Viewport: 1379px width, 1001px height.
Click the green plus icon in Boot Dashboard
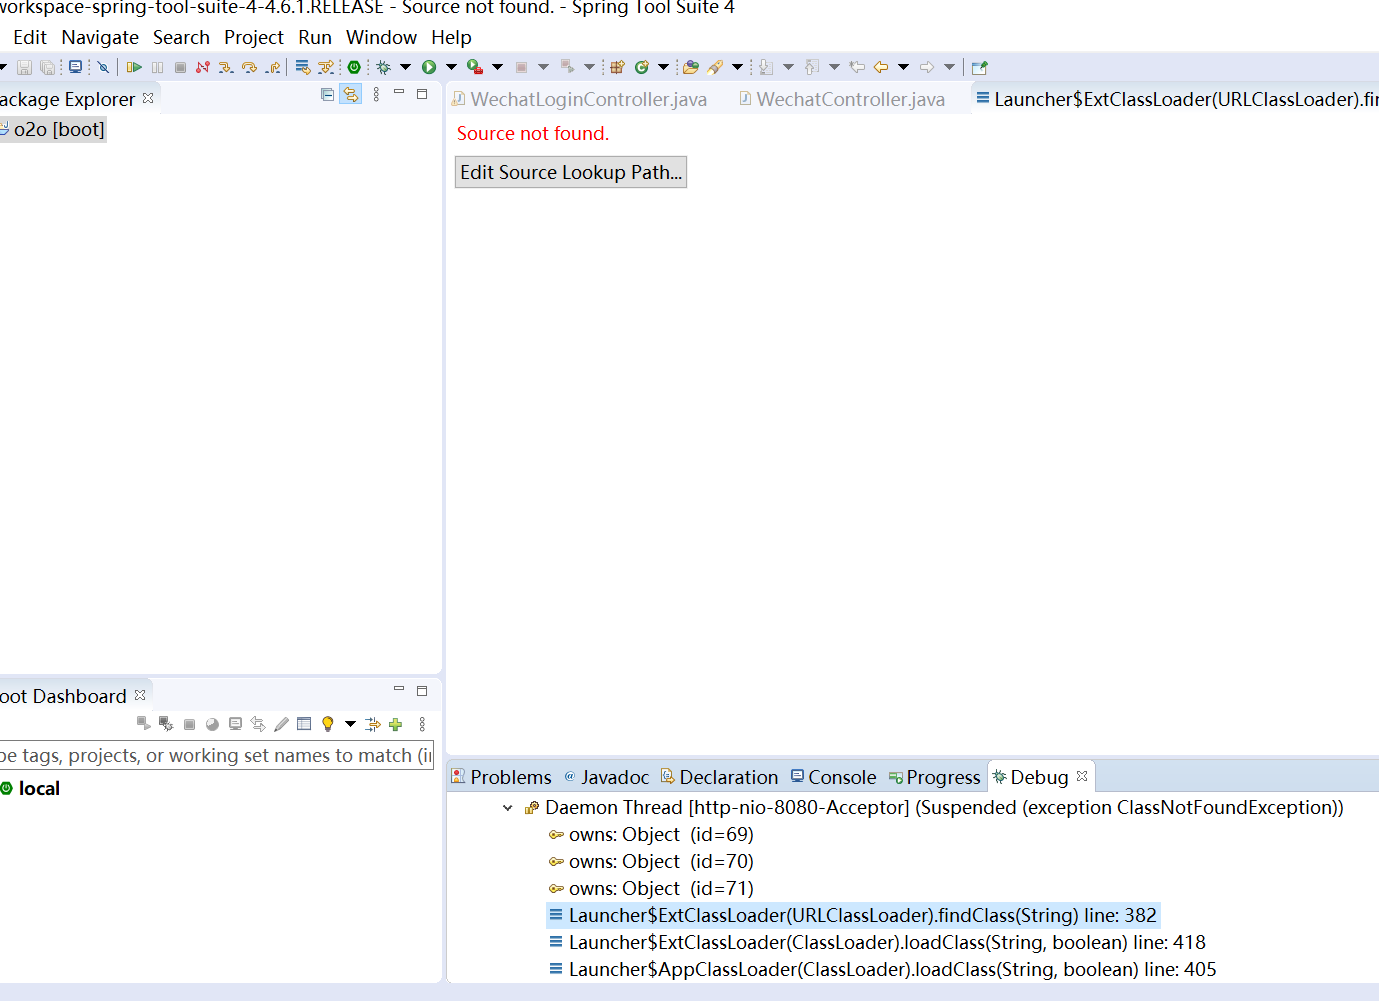pyautogui.click(x=396, y=724)
